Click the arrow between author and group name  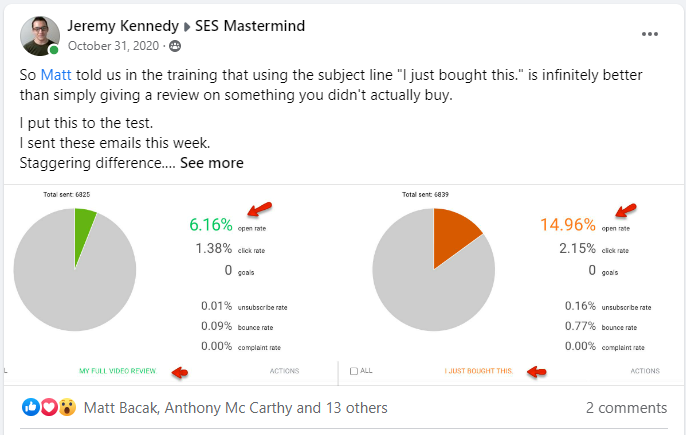tap(187, 27)
